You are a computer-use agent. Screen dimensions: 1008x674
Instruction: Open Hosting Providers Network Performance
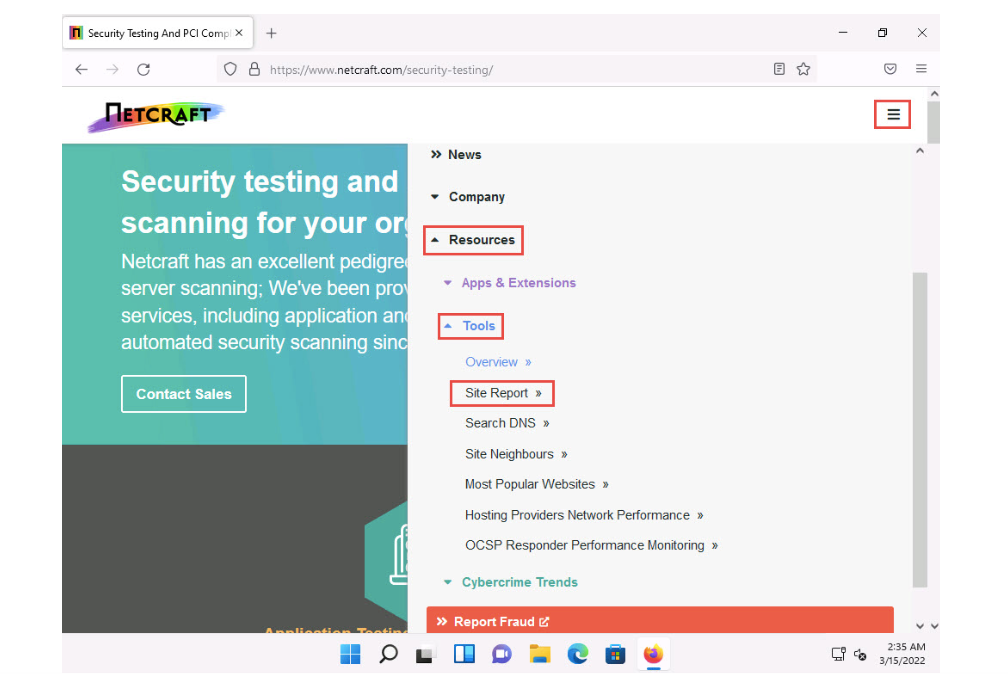pyautogui.click(x=584, y=515)
